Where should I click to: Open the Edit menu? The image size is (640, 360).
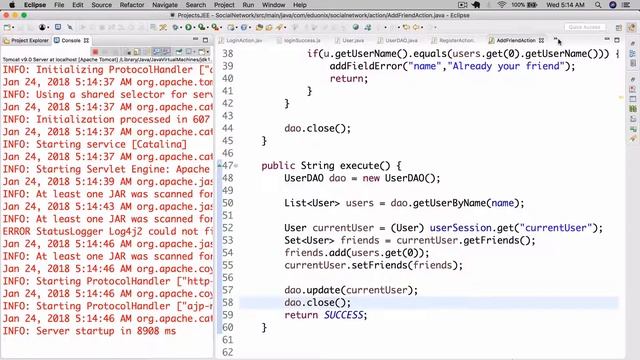(x=78, y=5)
